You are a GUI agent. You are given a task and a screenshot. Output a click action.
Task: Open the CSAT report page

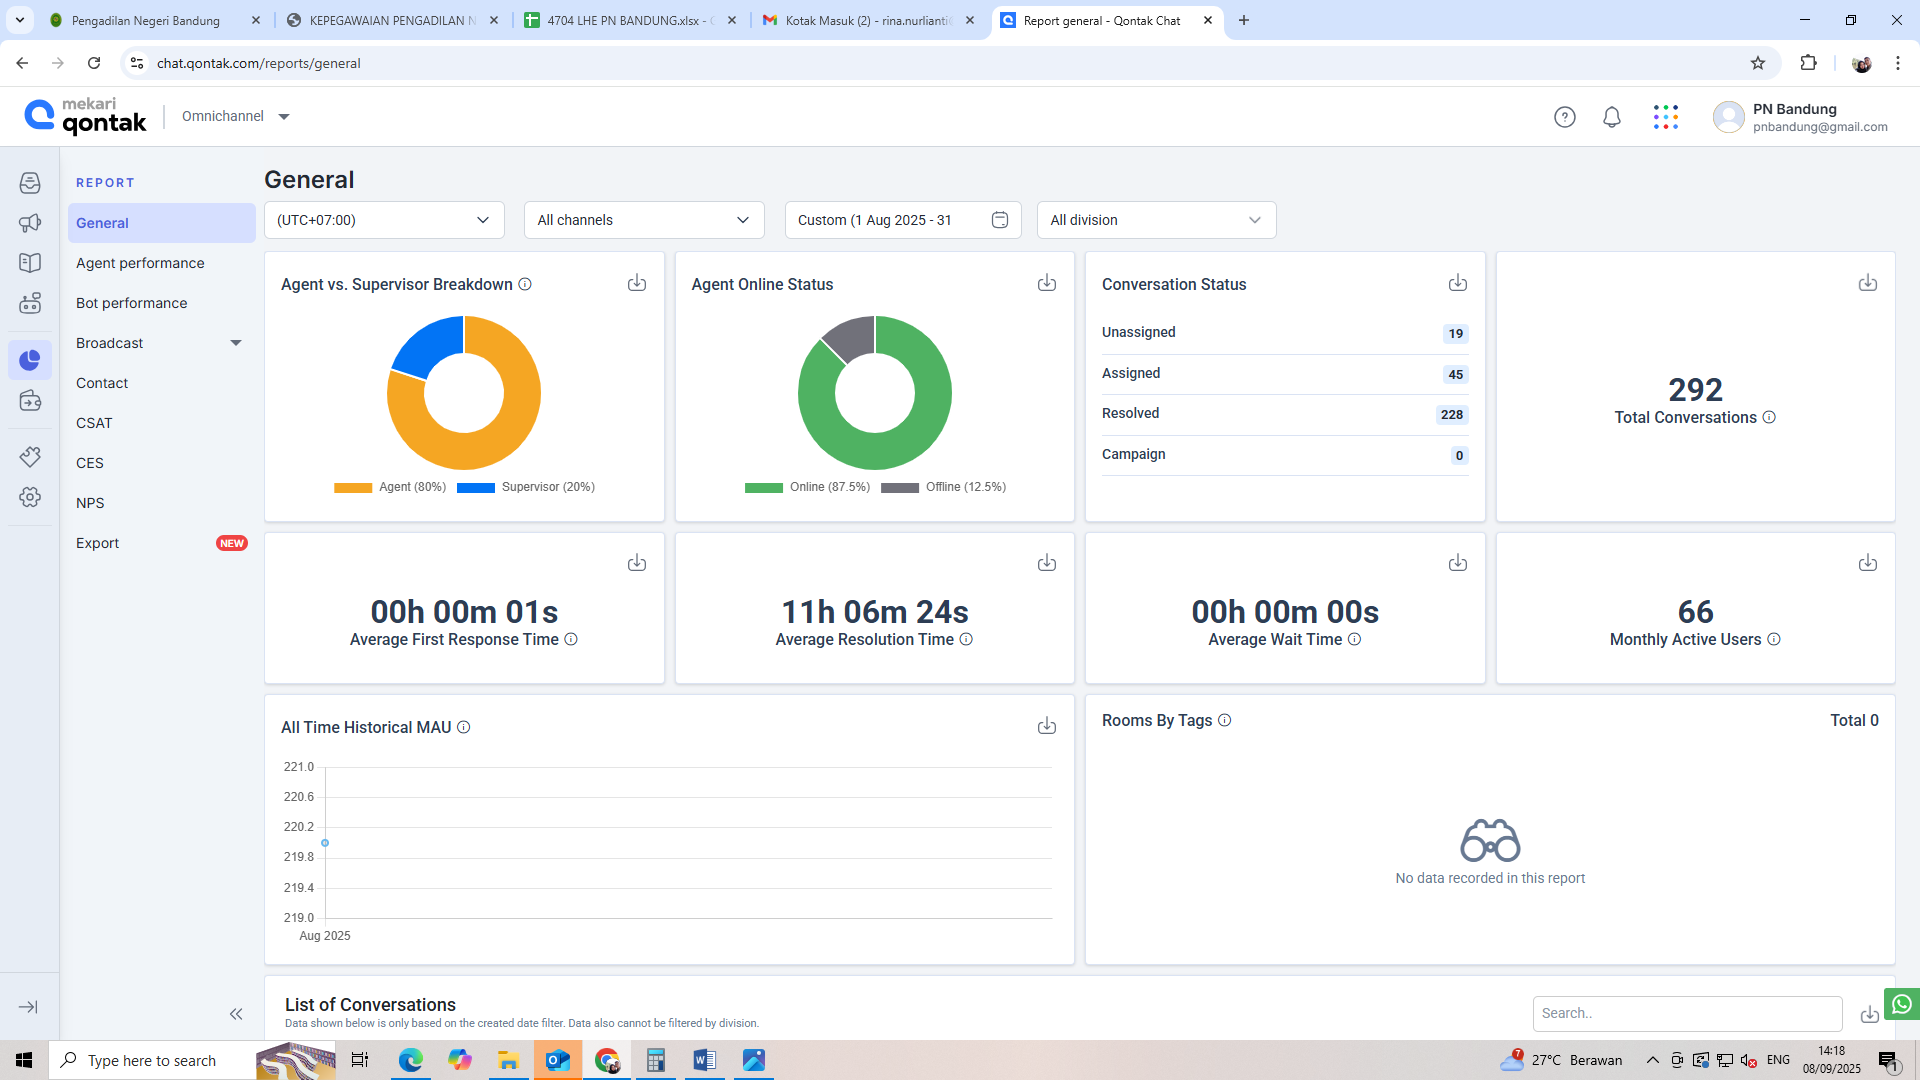tap(94, 423)
